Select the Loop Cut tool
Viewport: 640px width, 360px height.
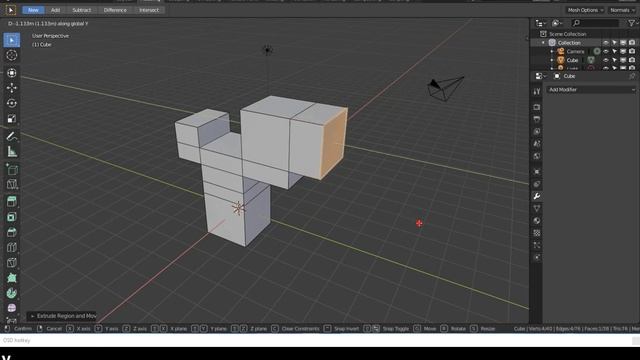[11, 247]
